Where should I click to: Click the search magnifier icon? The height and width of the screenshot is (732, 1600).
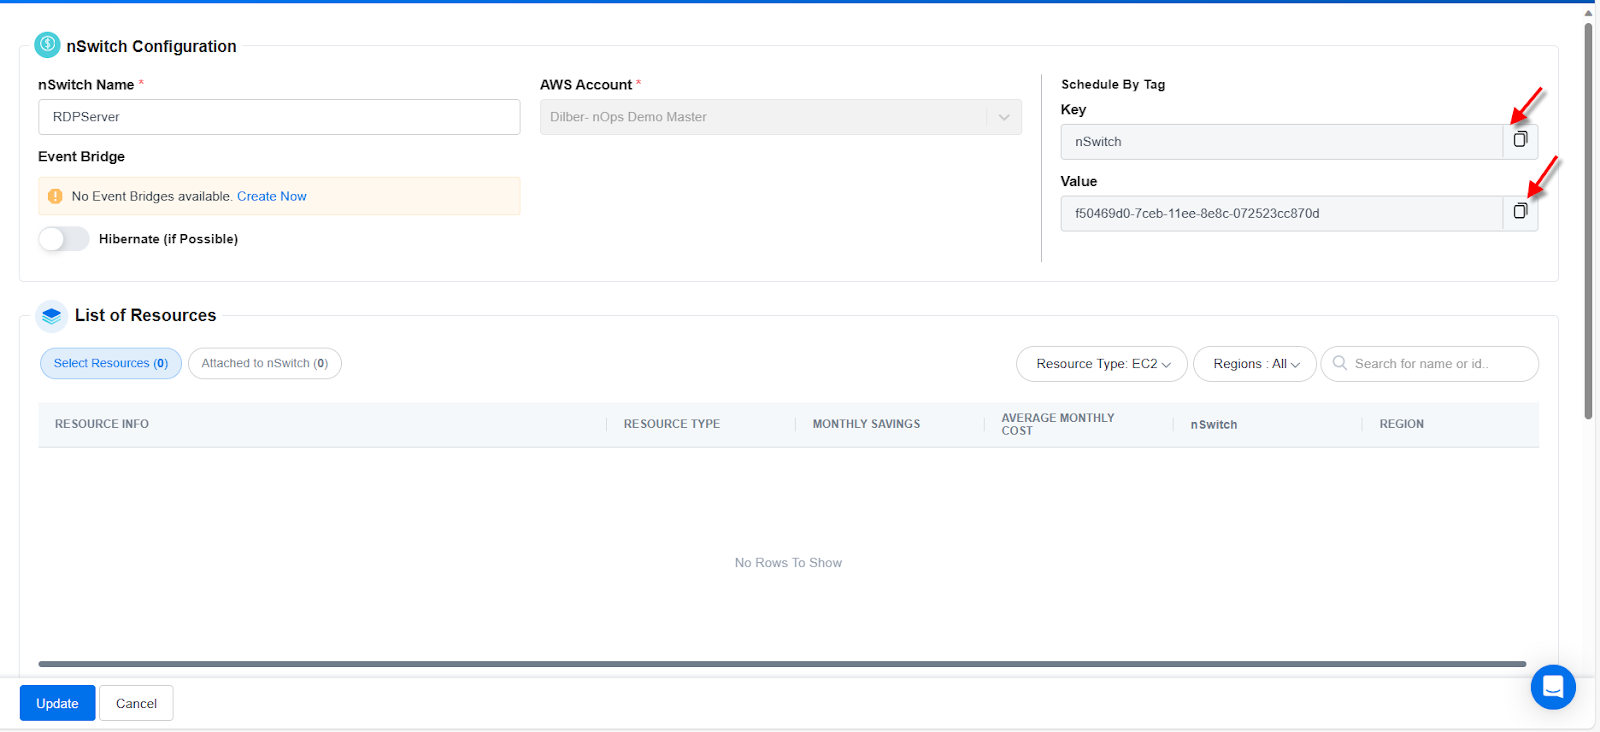1340,363
